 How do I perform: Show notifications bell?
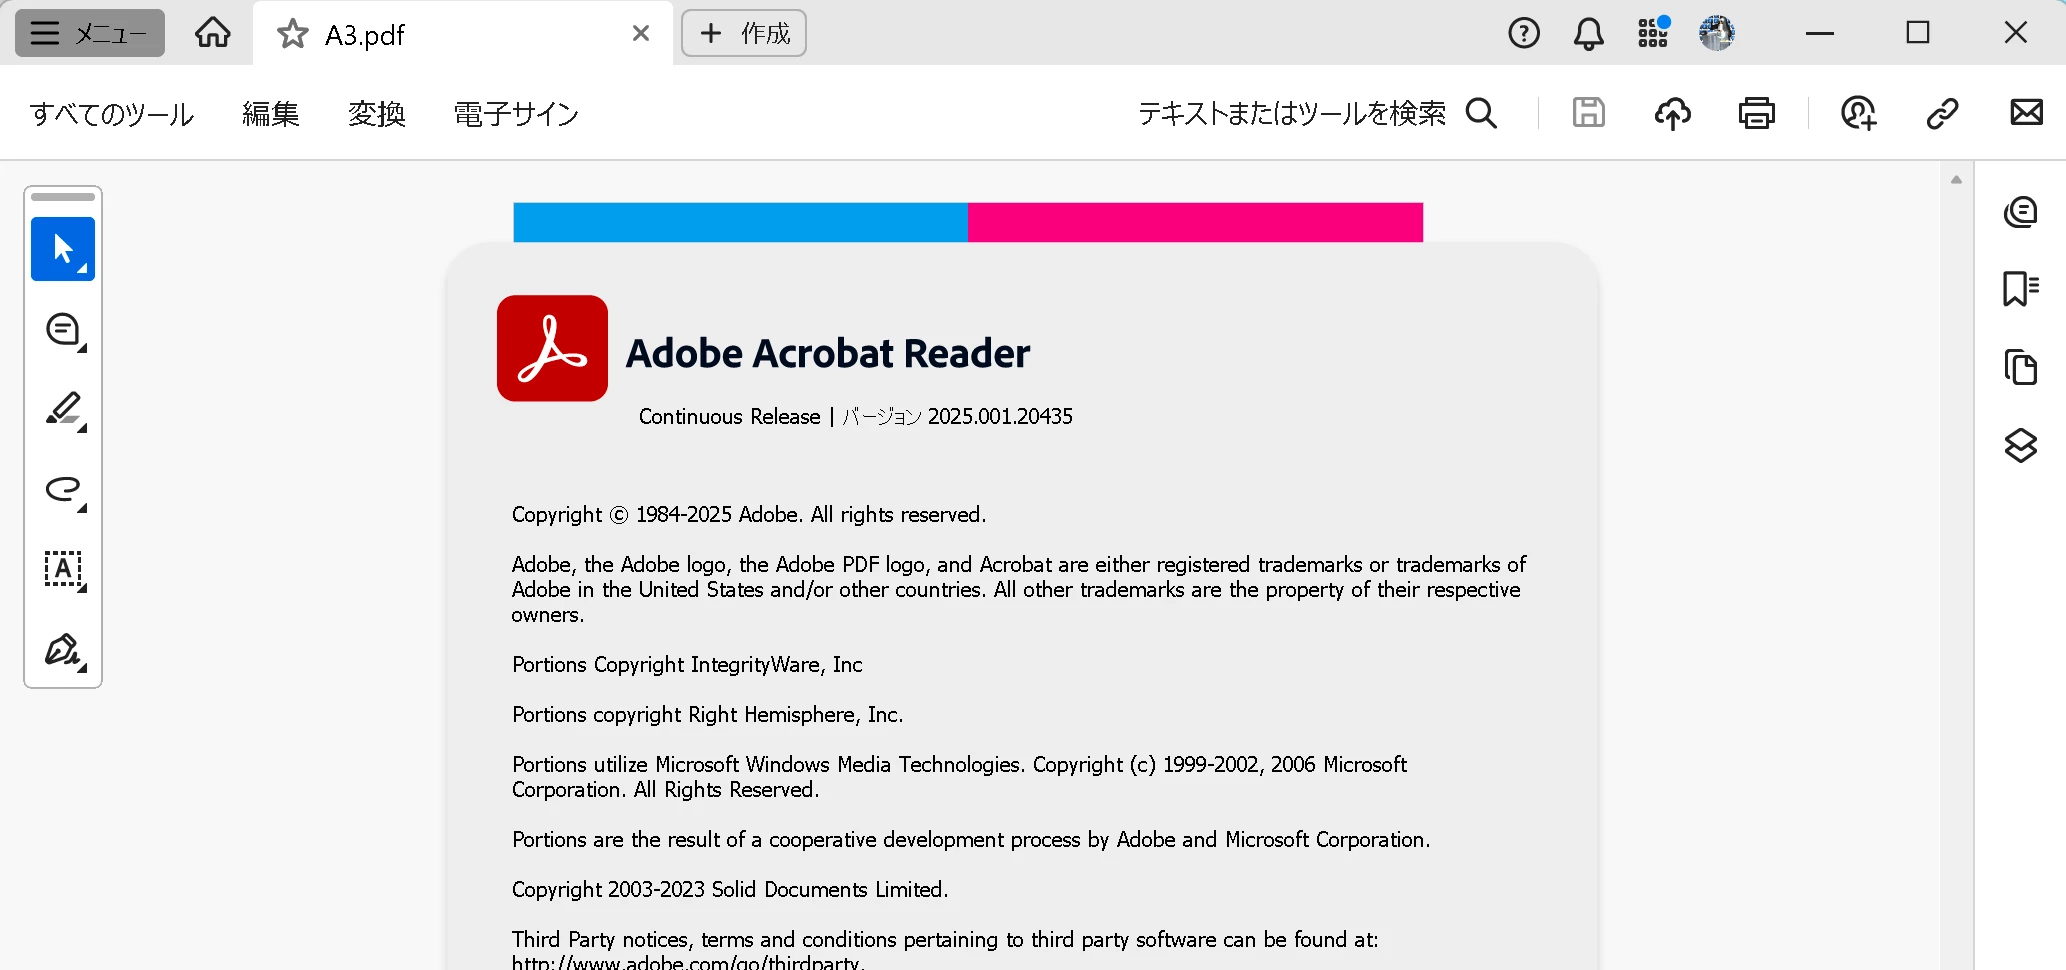point(1589,34)
